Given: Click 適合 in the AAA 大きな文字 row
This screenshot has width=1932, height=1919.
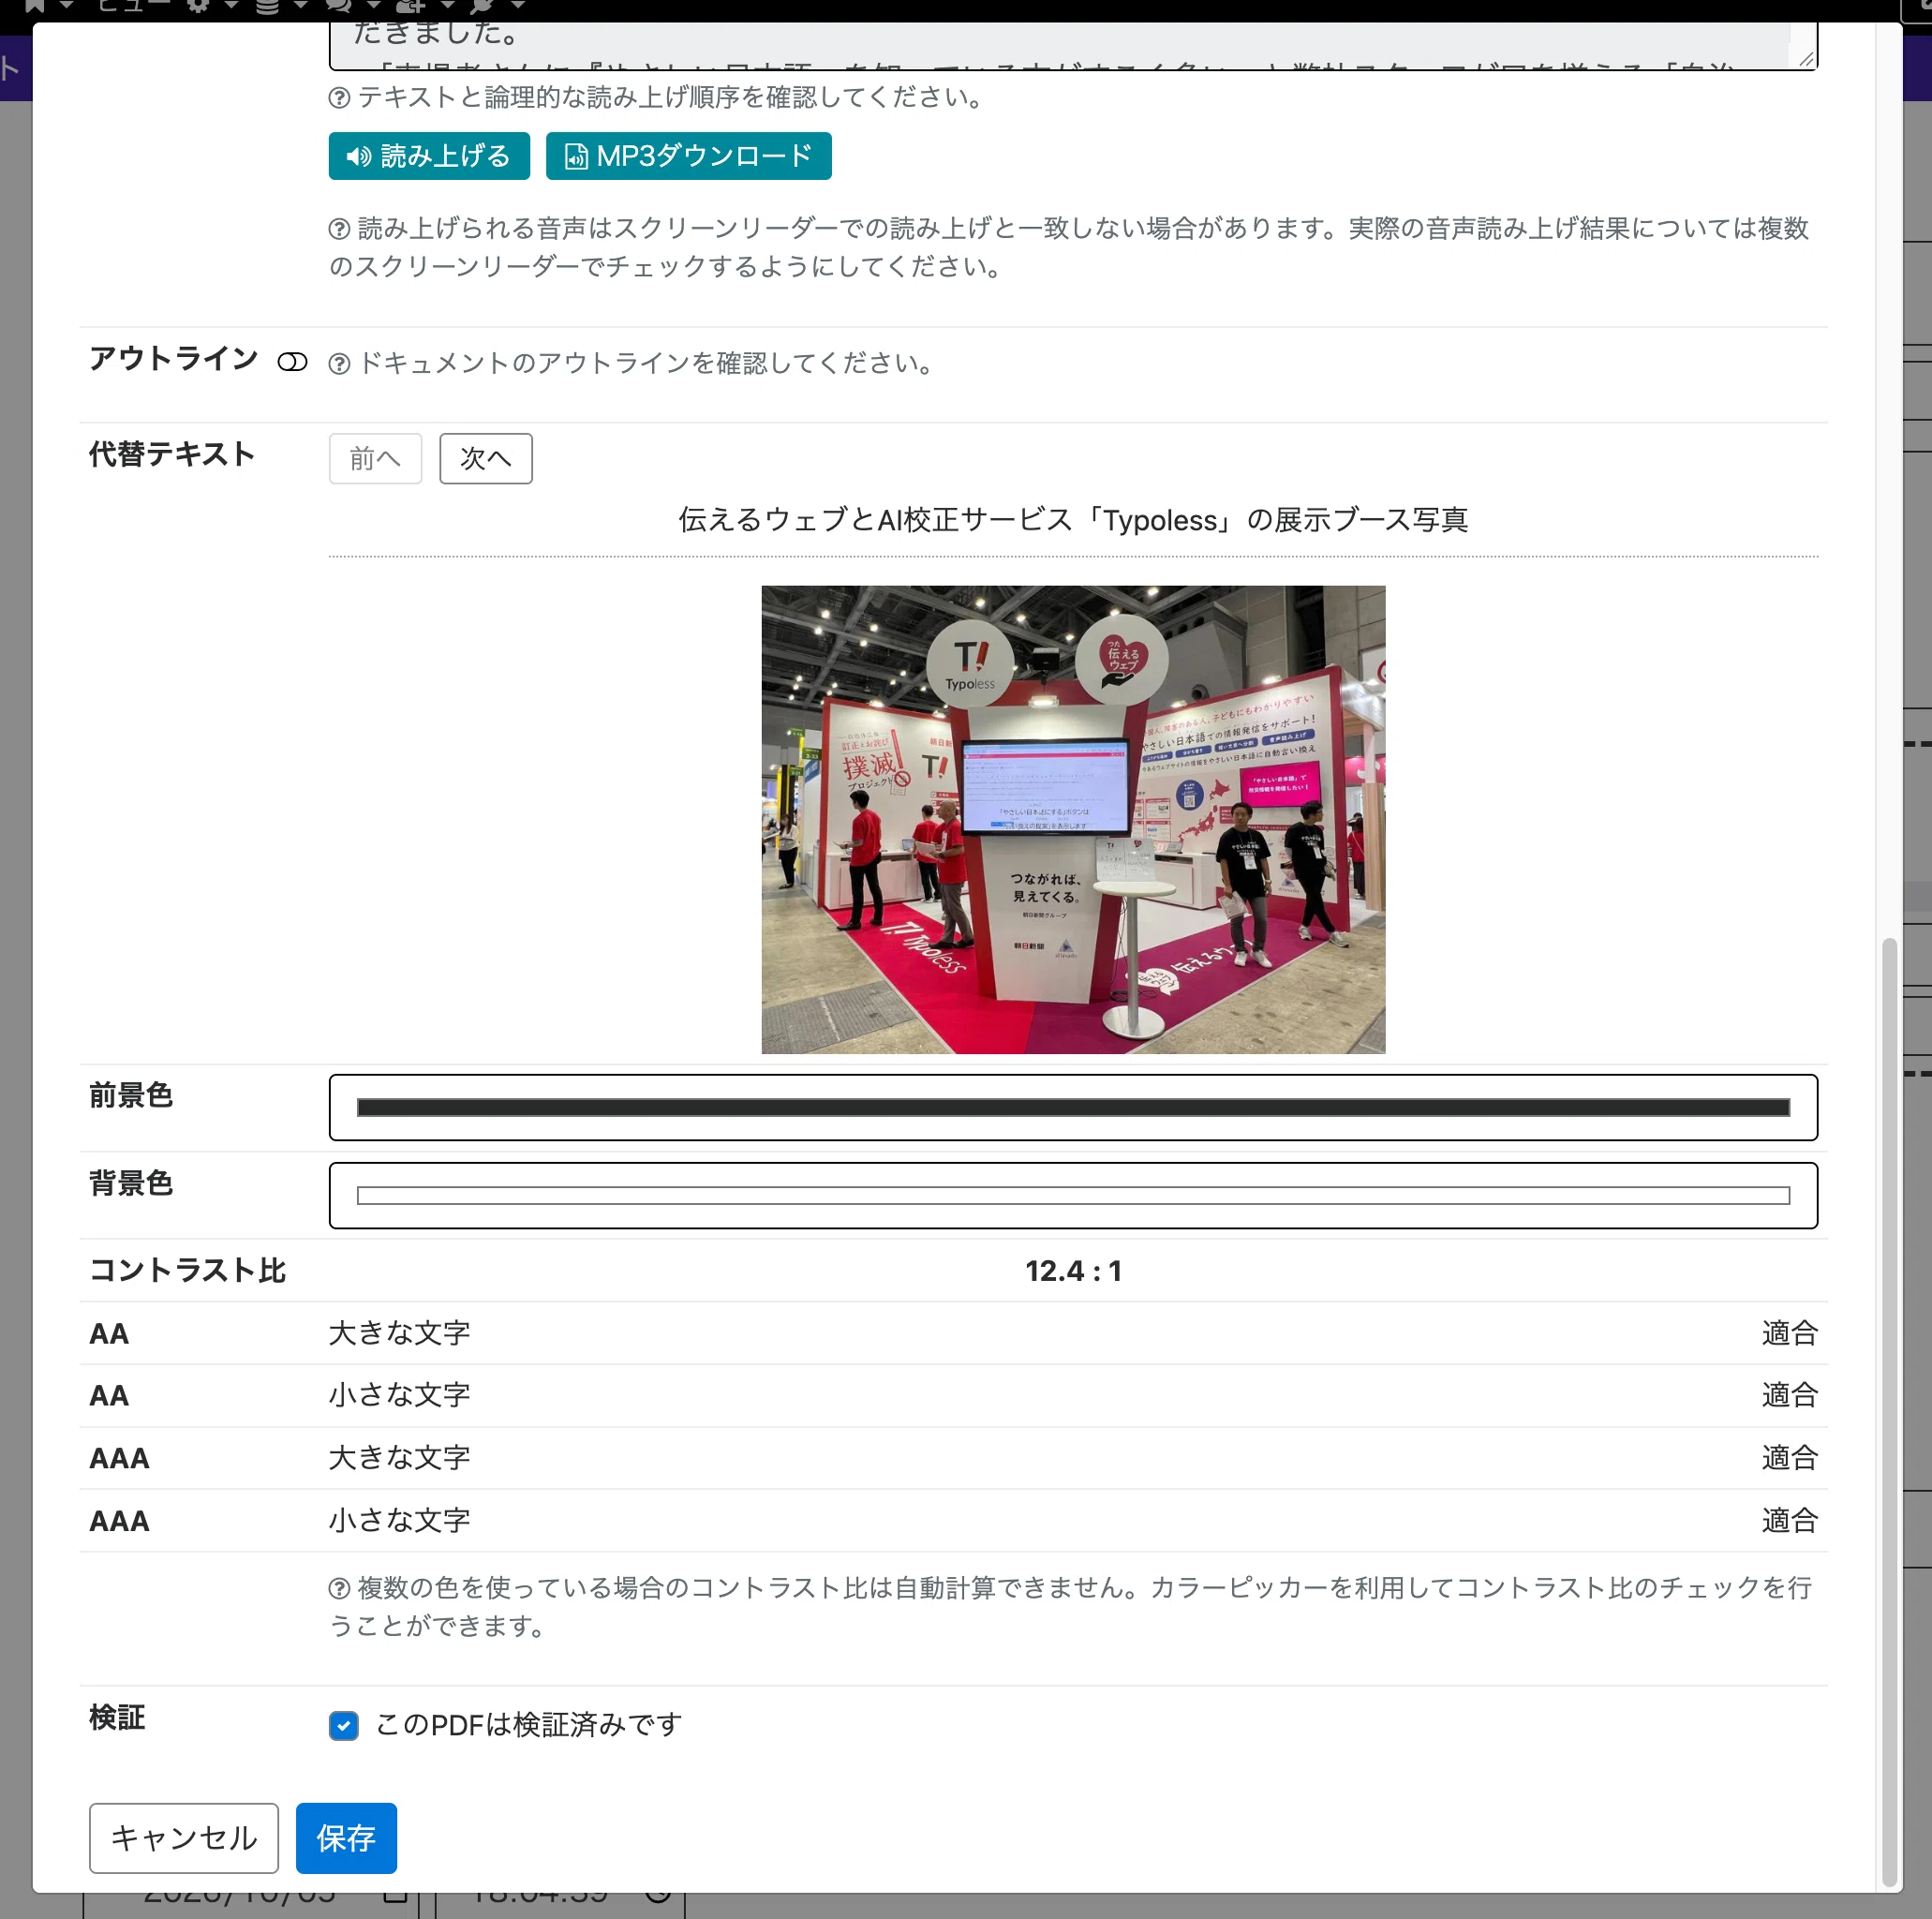Looking at the screenshot, I should [1789, 1458].
